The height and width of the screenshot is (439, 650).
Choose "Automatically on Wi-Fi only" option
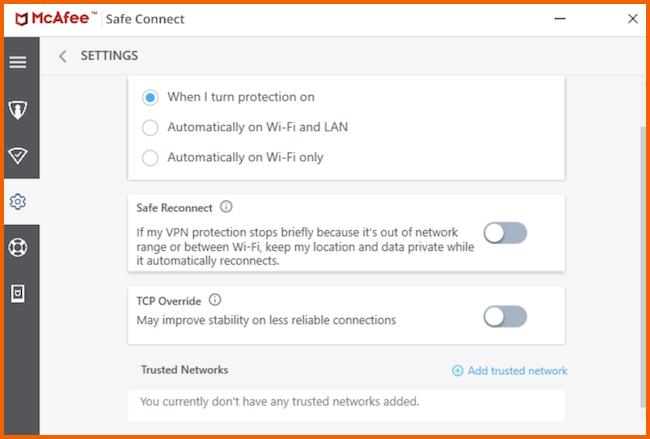pos(150,158)
